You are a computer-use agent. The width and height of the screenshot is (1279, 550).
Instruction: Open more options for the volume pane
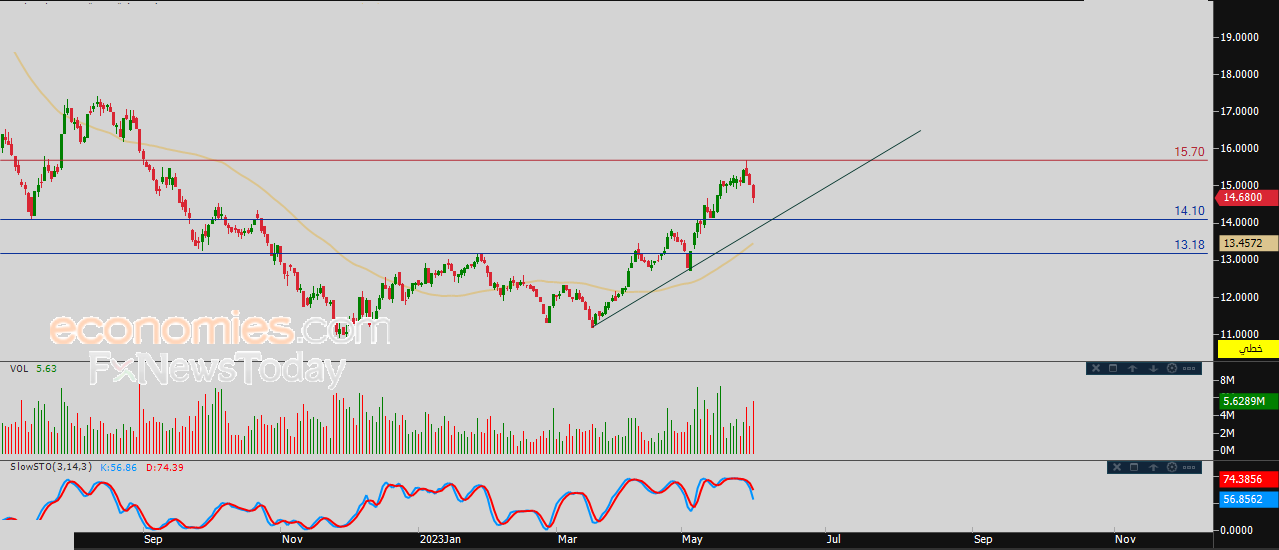pyautogui.click(x=1189, y=368)
